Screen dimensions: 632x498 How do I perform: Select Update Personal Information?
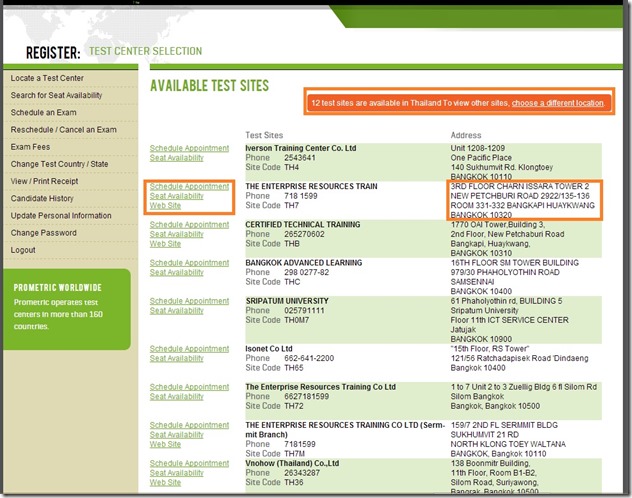61,216
